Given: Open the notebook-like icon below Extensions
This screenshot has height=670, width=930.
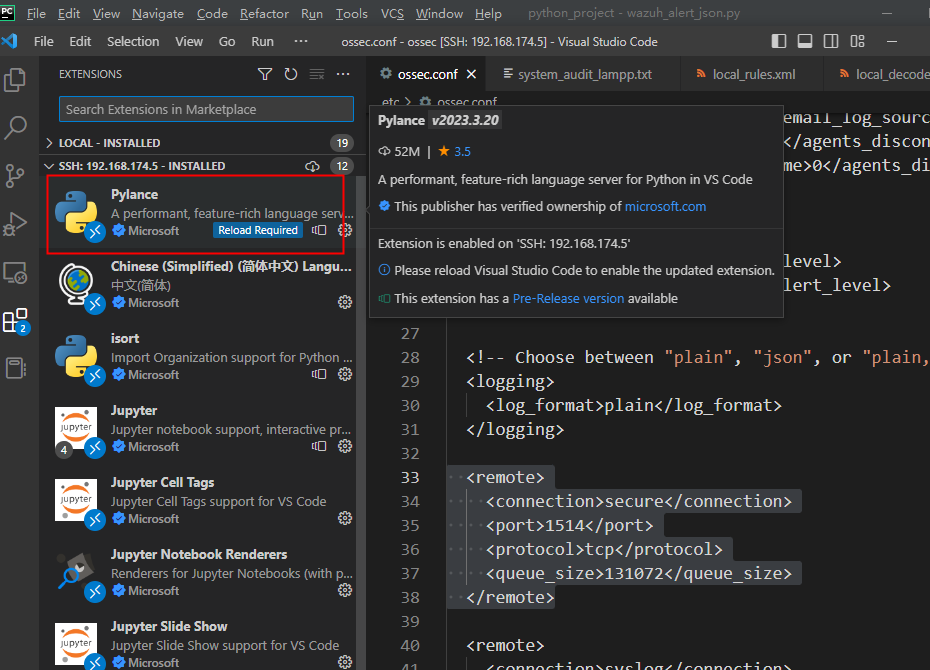Looking at the screenshot, I should 15,368.
